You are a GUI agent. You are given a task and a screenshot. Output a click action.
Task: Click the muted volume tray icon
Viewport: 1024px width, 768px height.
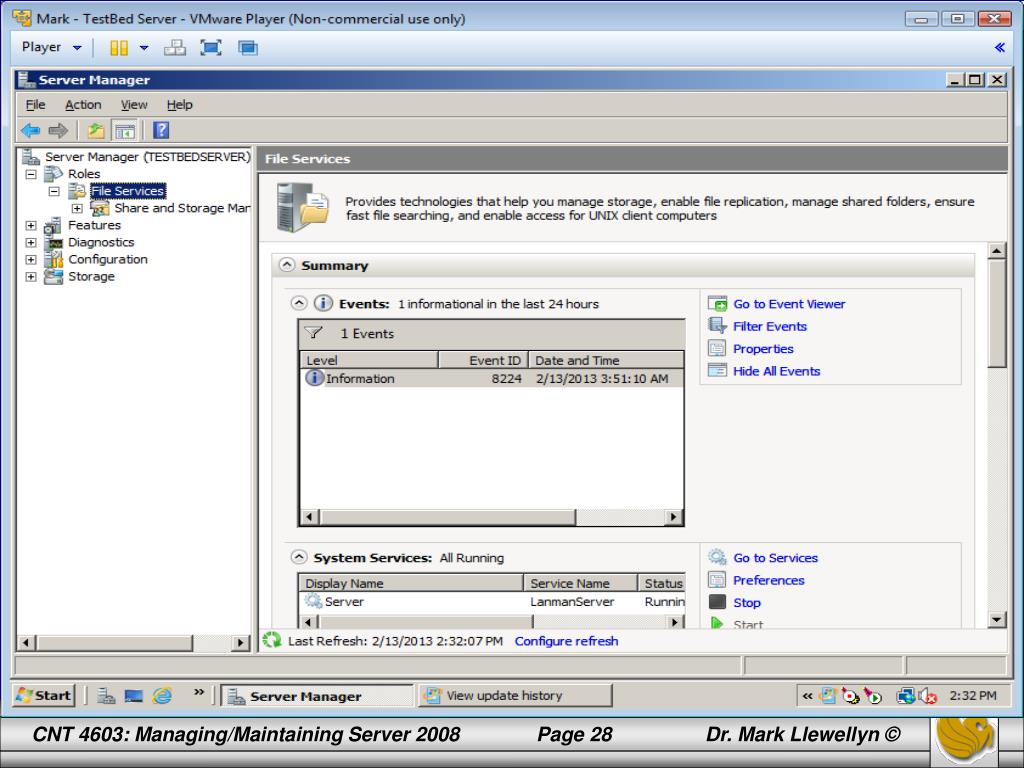point(927,696)
